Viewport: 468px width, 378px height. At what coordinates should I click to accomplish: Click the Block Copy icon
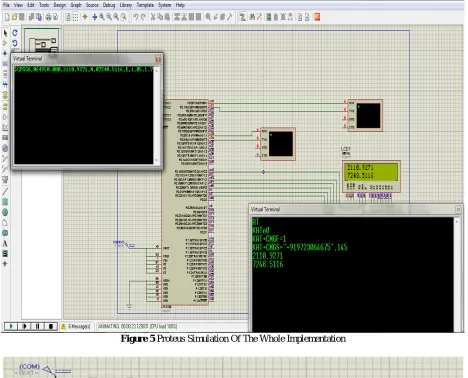click(177, 17)
